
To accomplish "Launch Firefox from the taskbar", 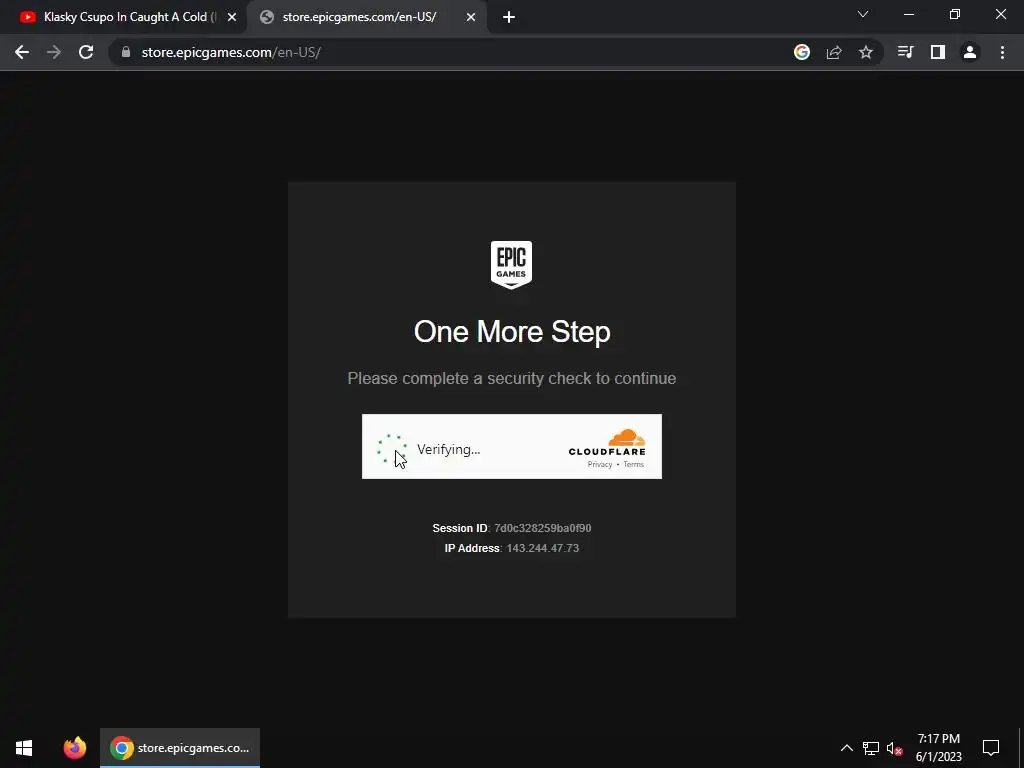I will (74, 748).
